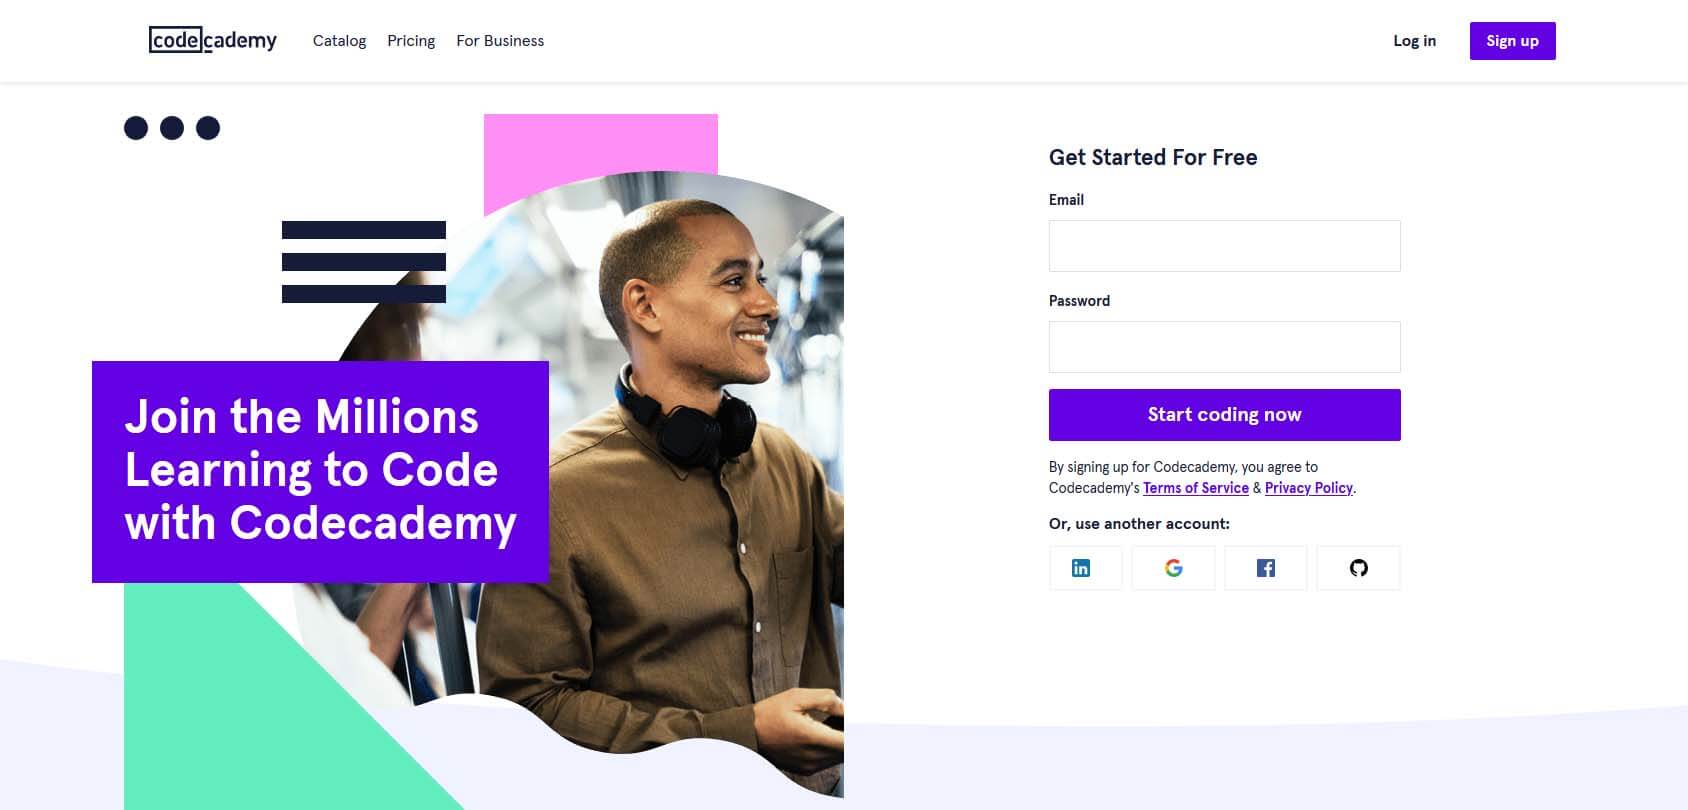
Task: Sign up with the GitHub icon
Action: point(1358,567)
